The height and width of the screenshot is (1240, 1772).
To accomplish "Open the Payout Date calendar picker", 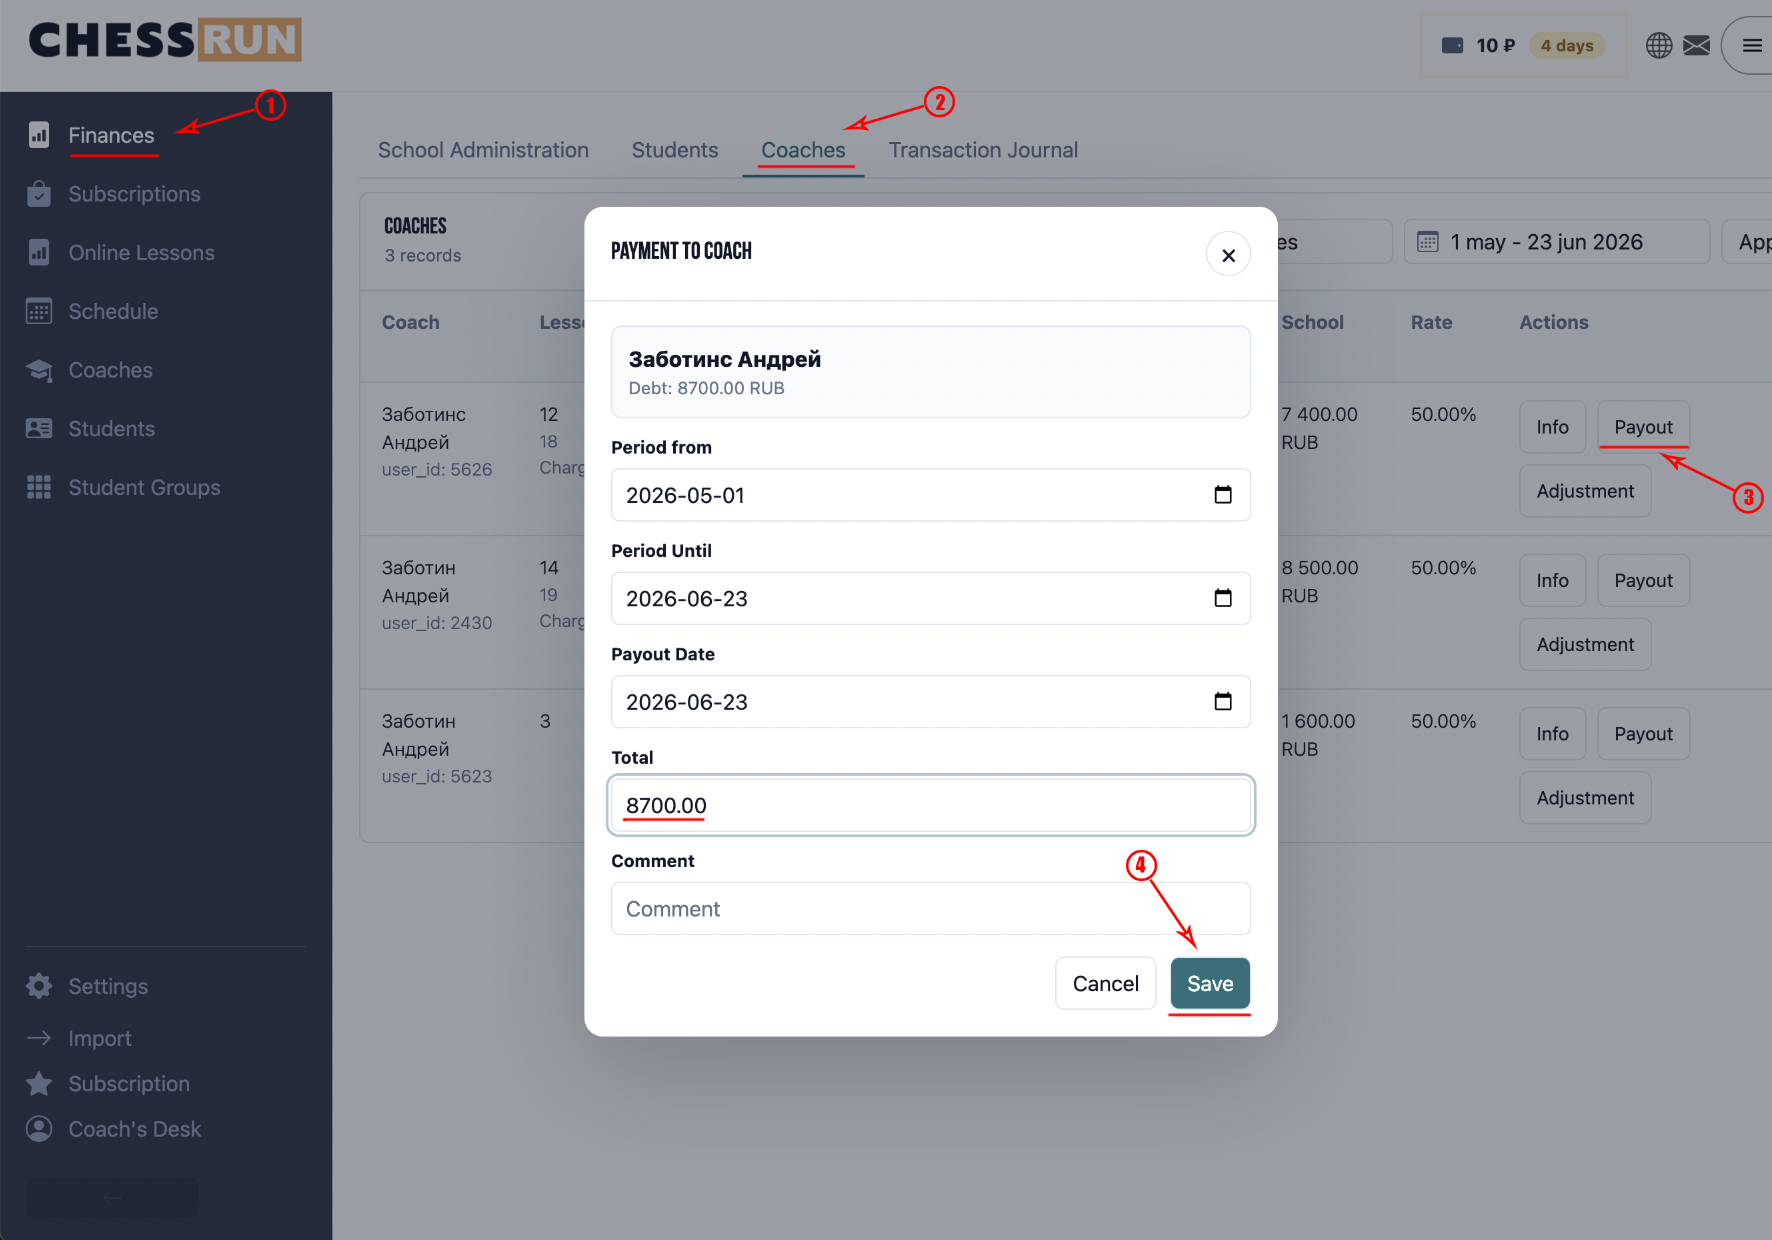I will pos(1222,702).
